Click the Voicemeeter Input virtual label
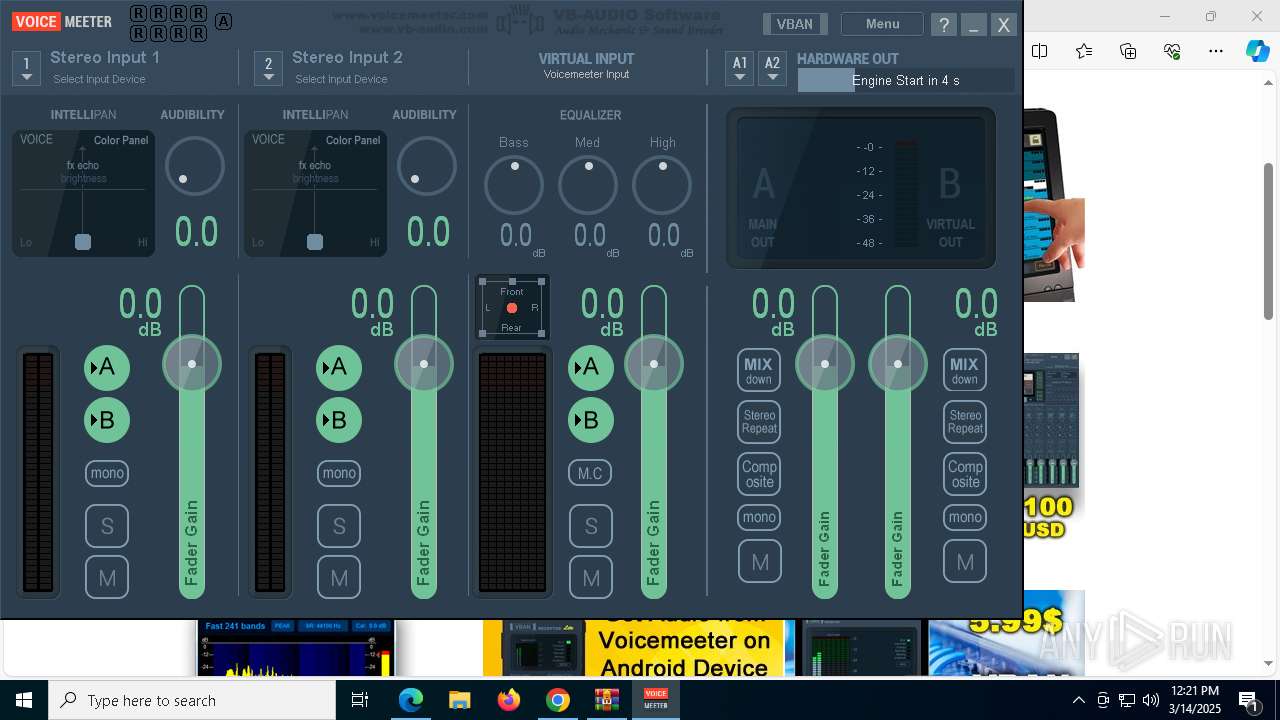 [x=586, y=74]
